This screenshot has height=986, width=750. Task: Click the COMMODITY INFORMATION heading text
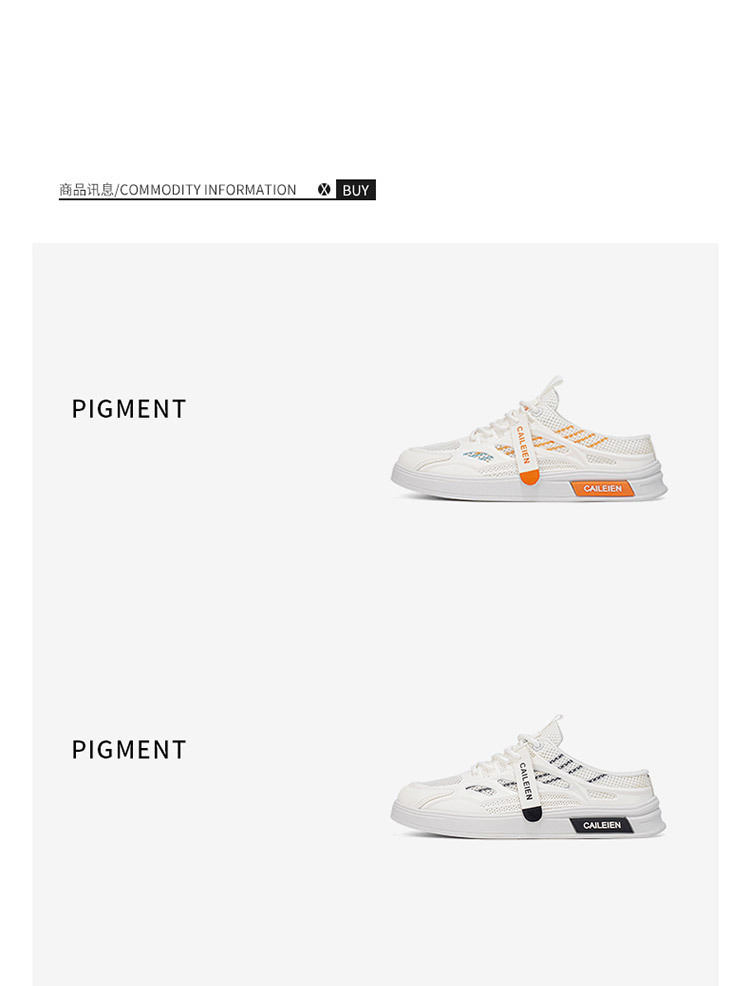point(207,189)
